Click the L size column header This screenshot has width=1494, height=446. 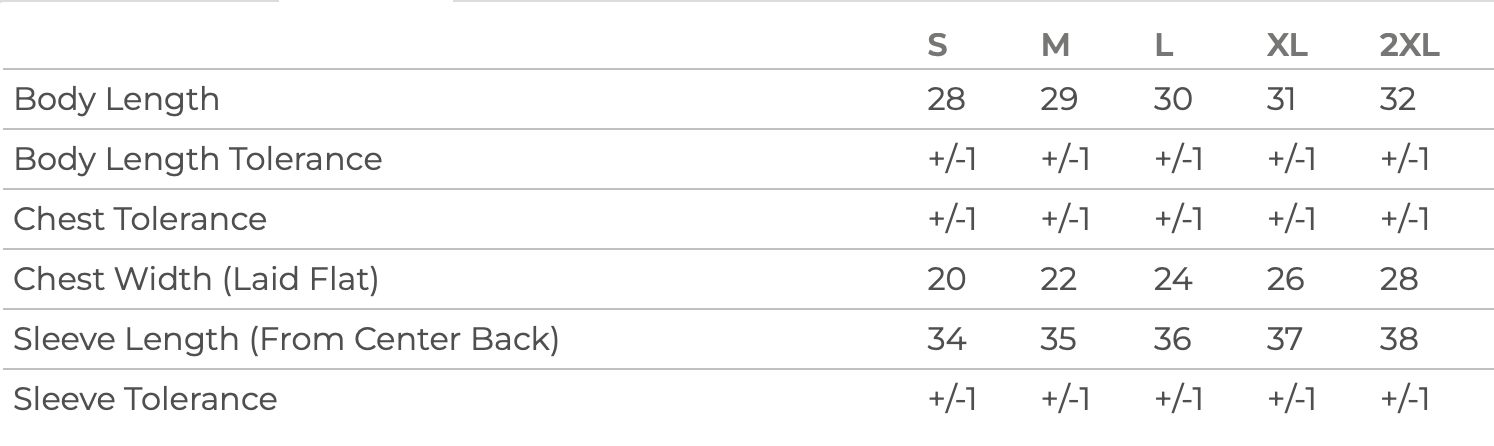(x=1163, y=46)
